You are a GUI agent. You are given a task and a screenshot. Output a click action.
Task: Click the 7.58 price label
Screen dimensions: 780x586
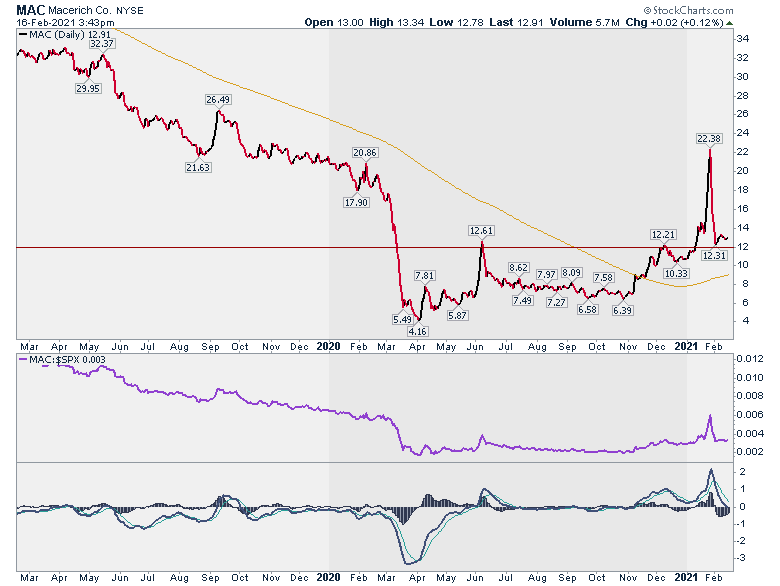pos(603,278)
